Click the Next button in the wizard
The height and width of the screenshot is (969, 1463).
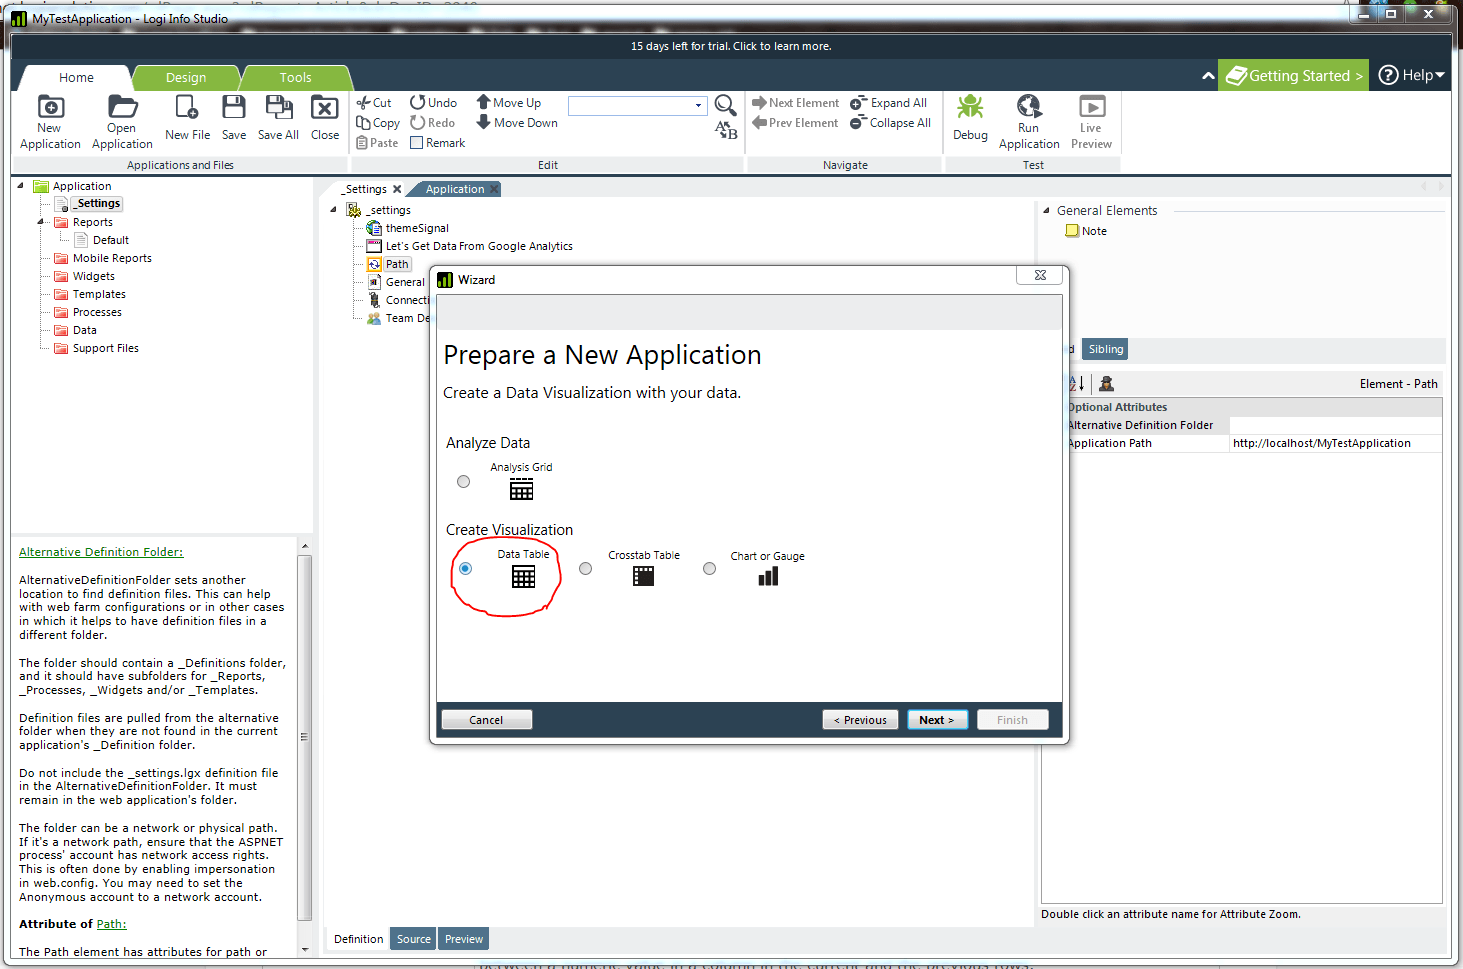point(937,720)
